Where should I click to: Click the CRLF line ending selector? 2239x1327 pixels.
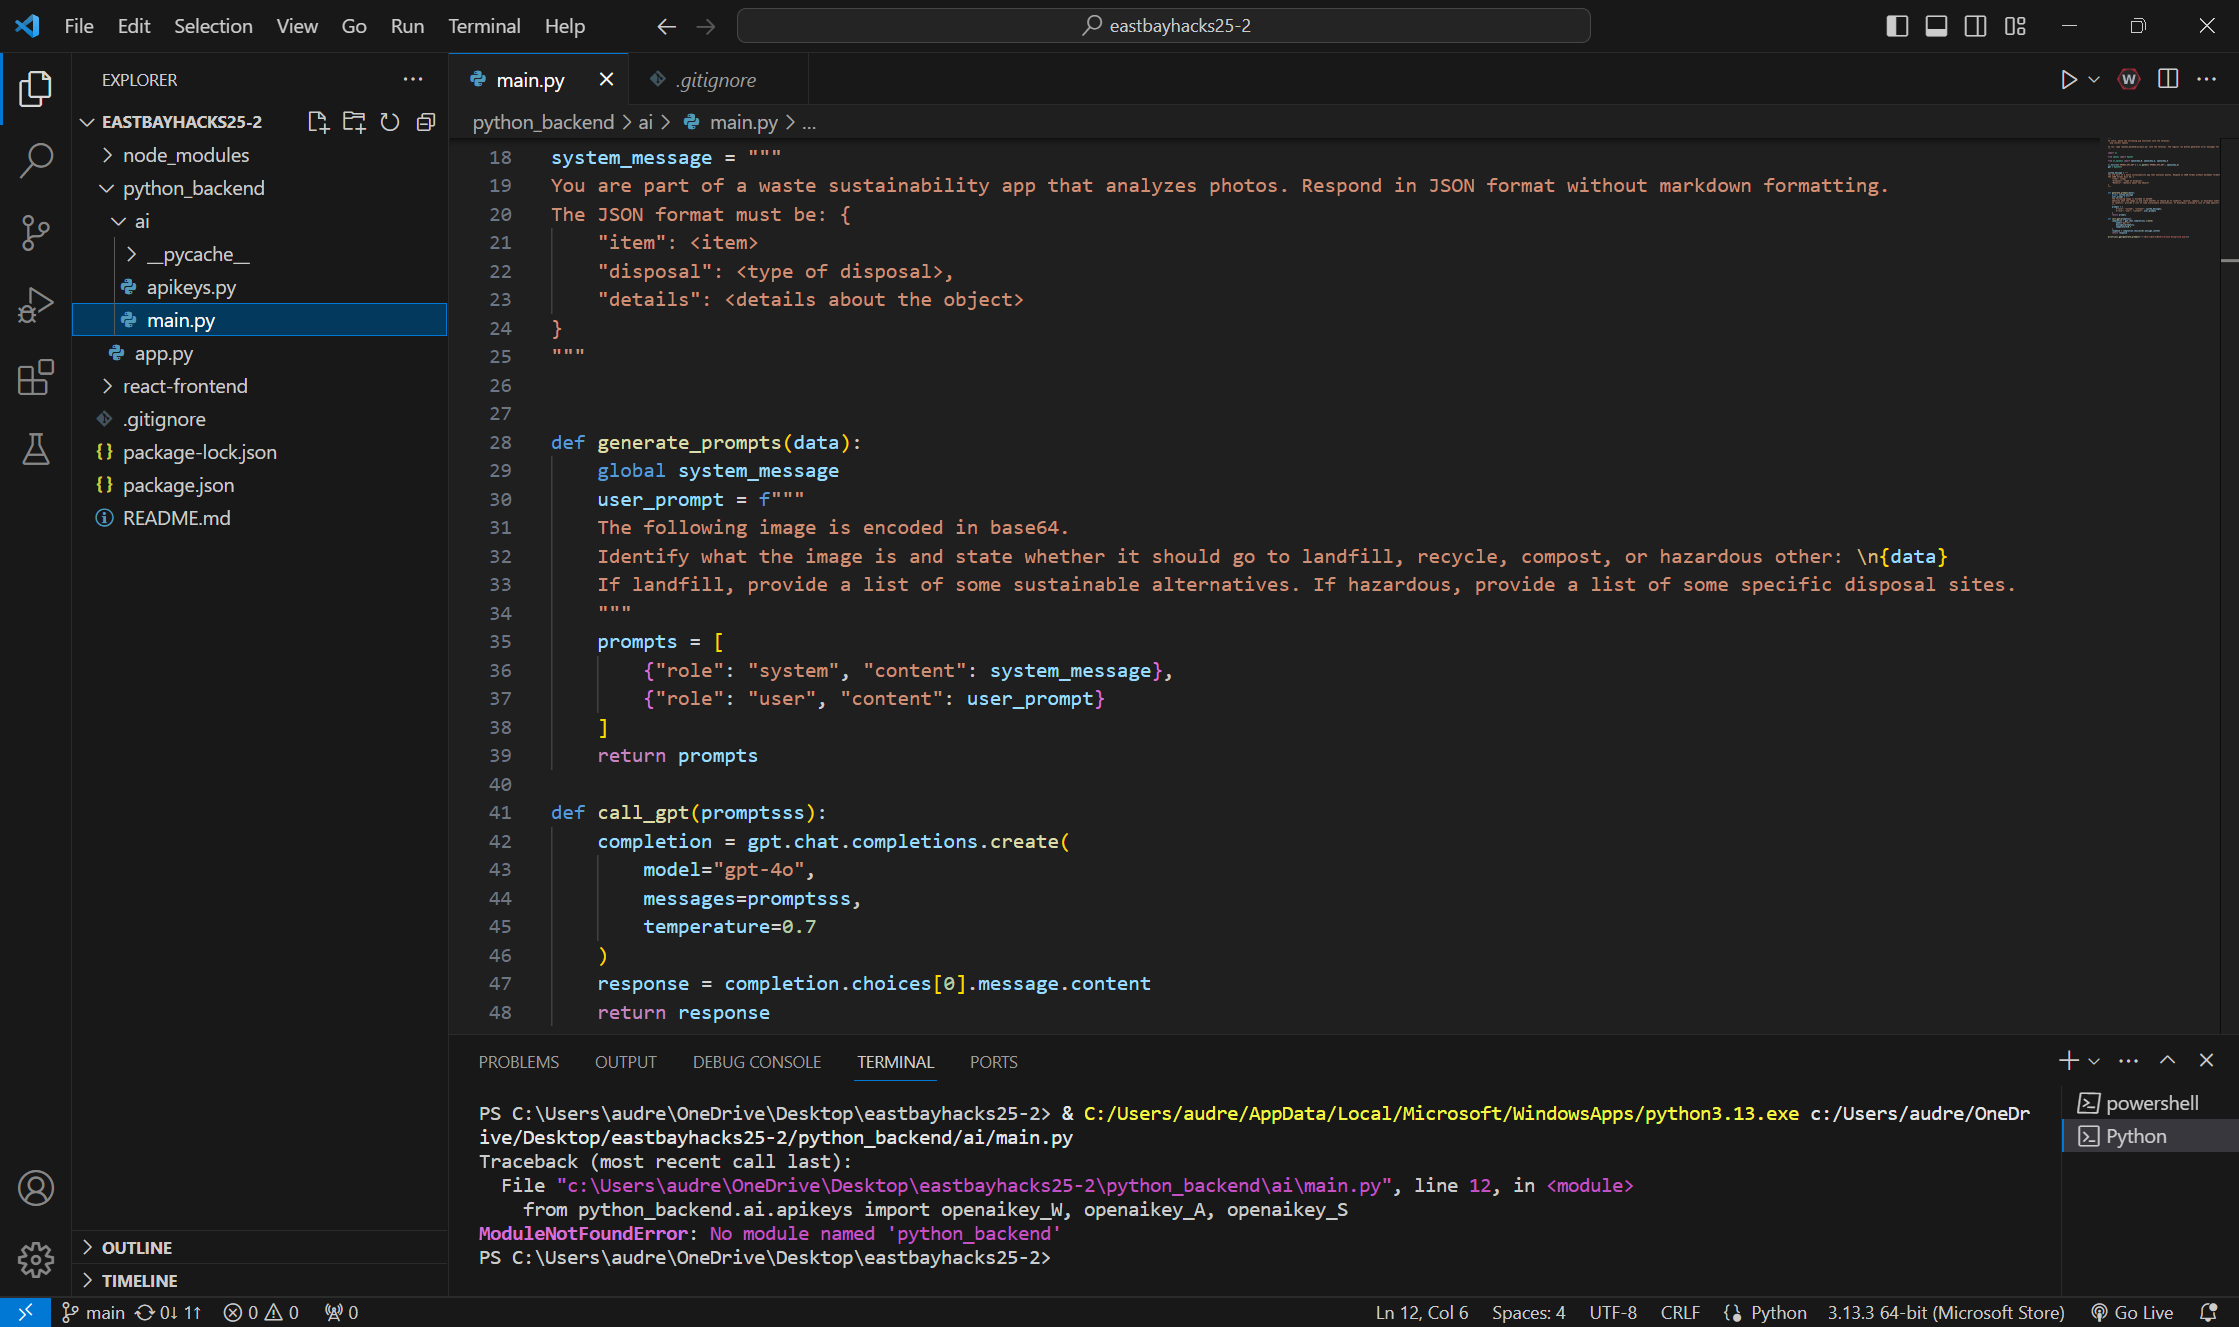pos(1680,1312)
